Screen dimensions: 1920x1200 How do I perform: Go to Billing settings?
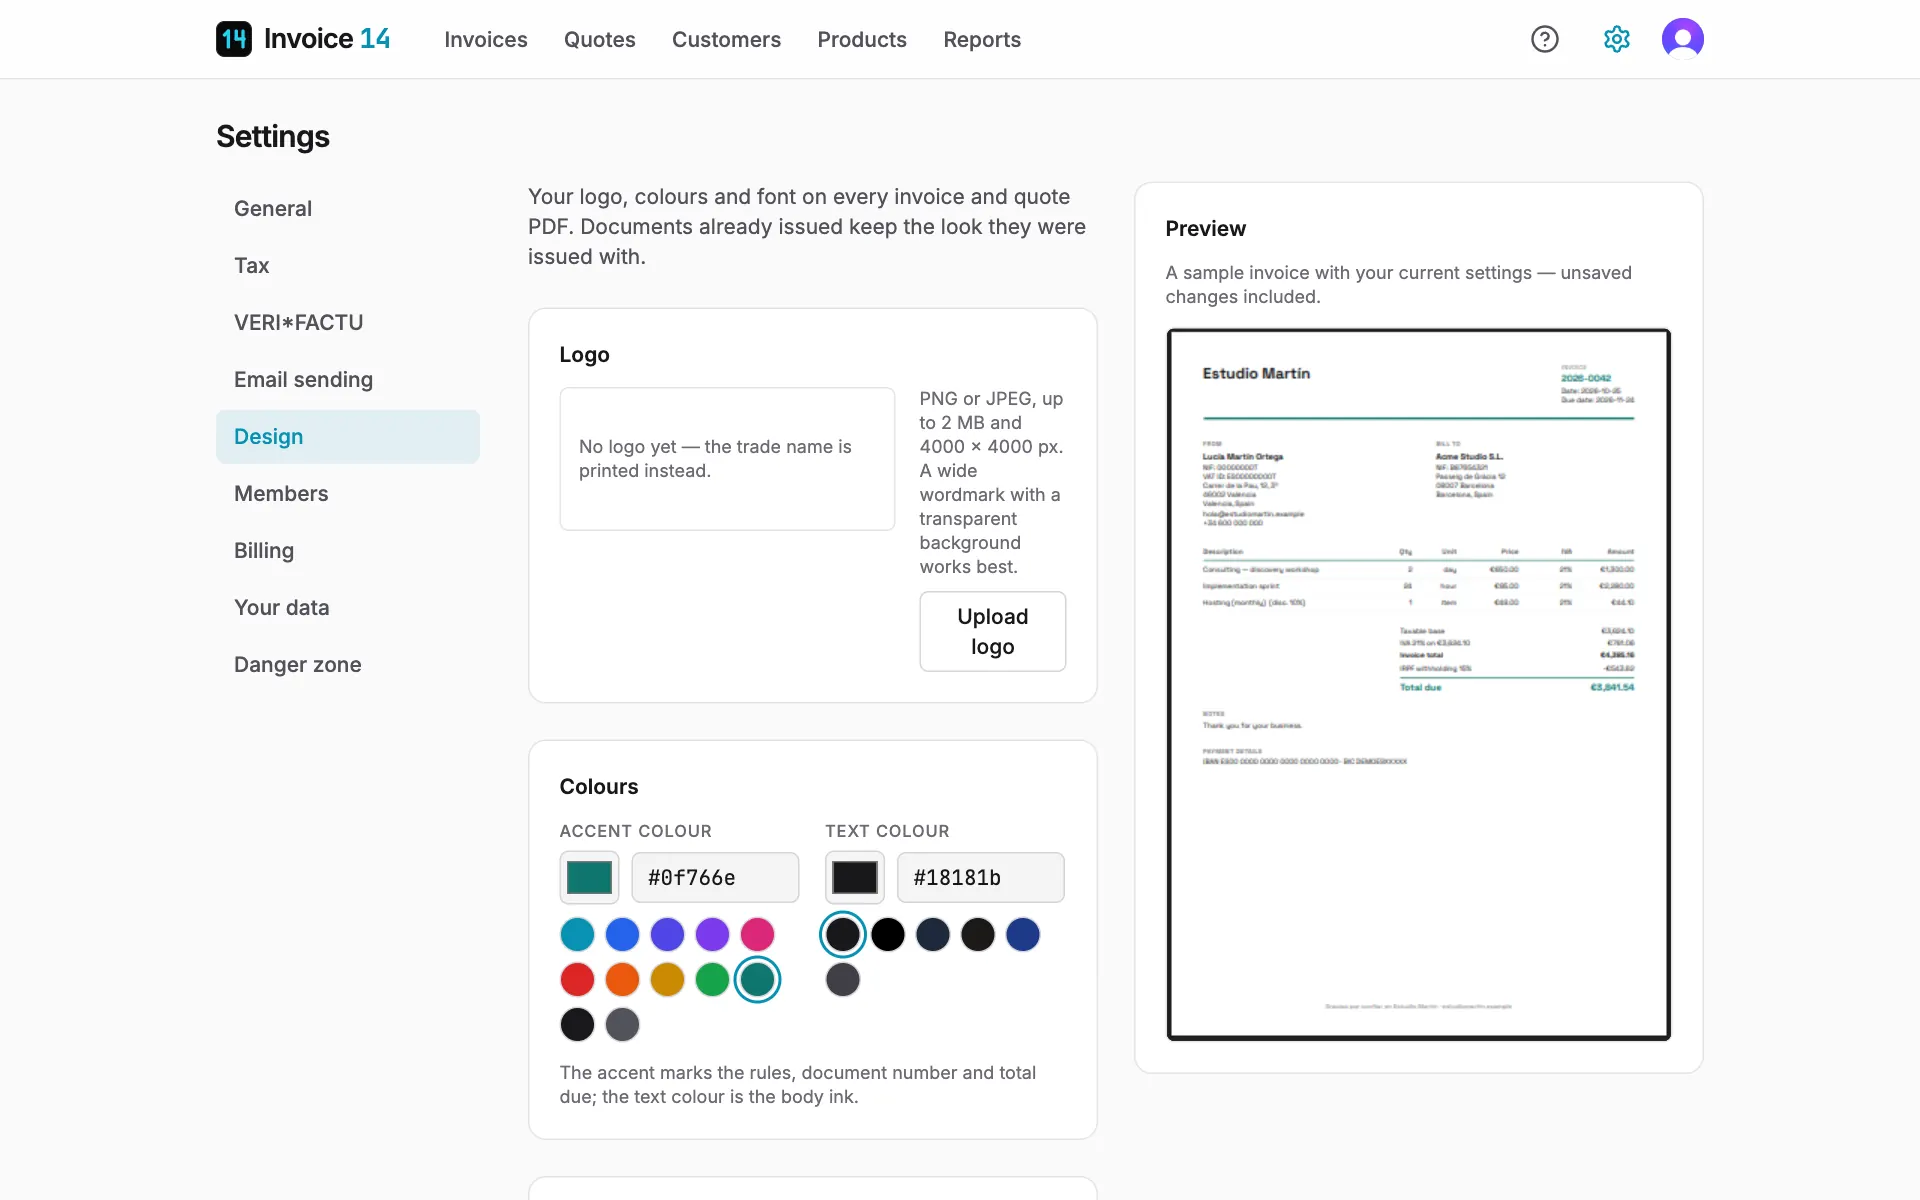pos(348,551)
